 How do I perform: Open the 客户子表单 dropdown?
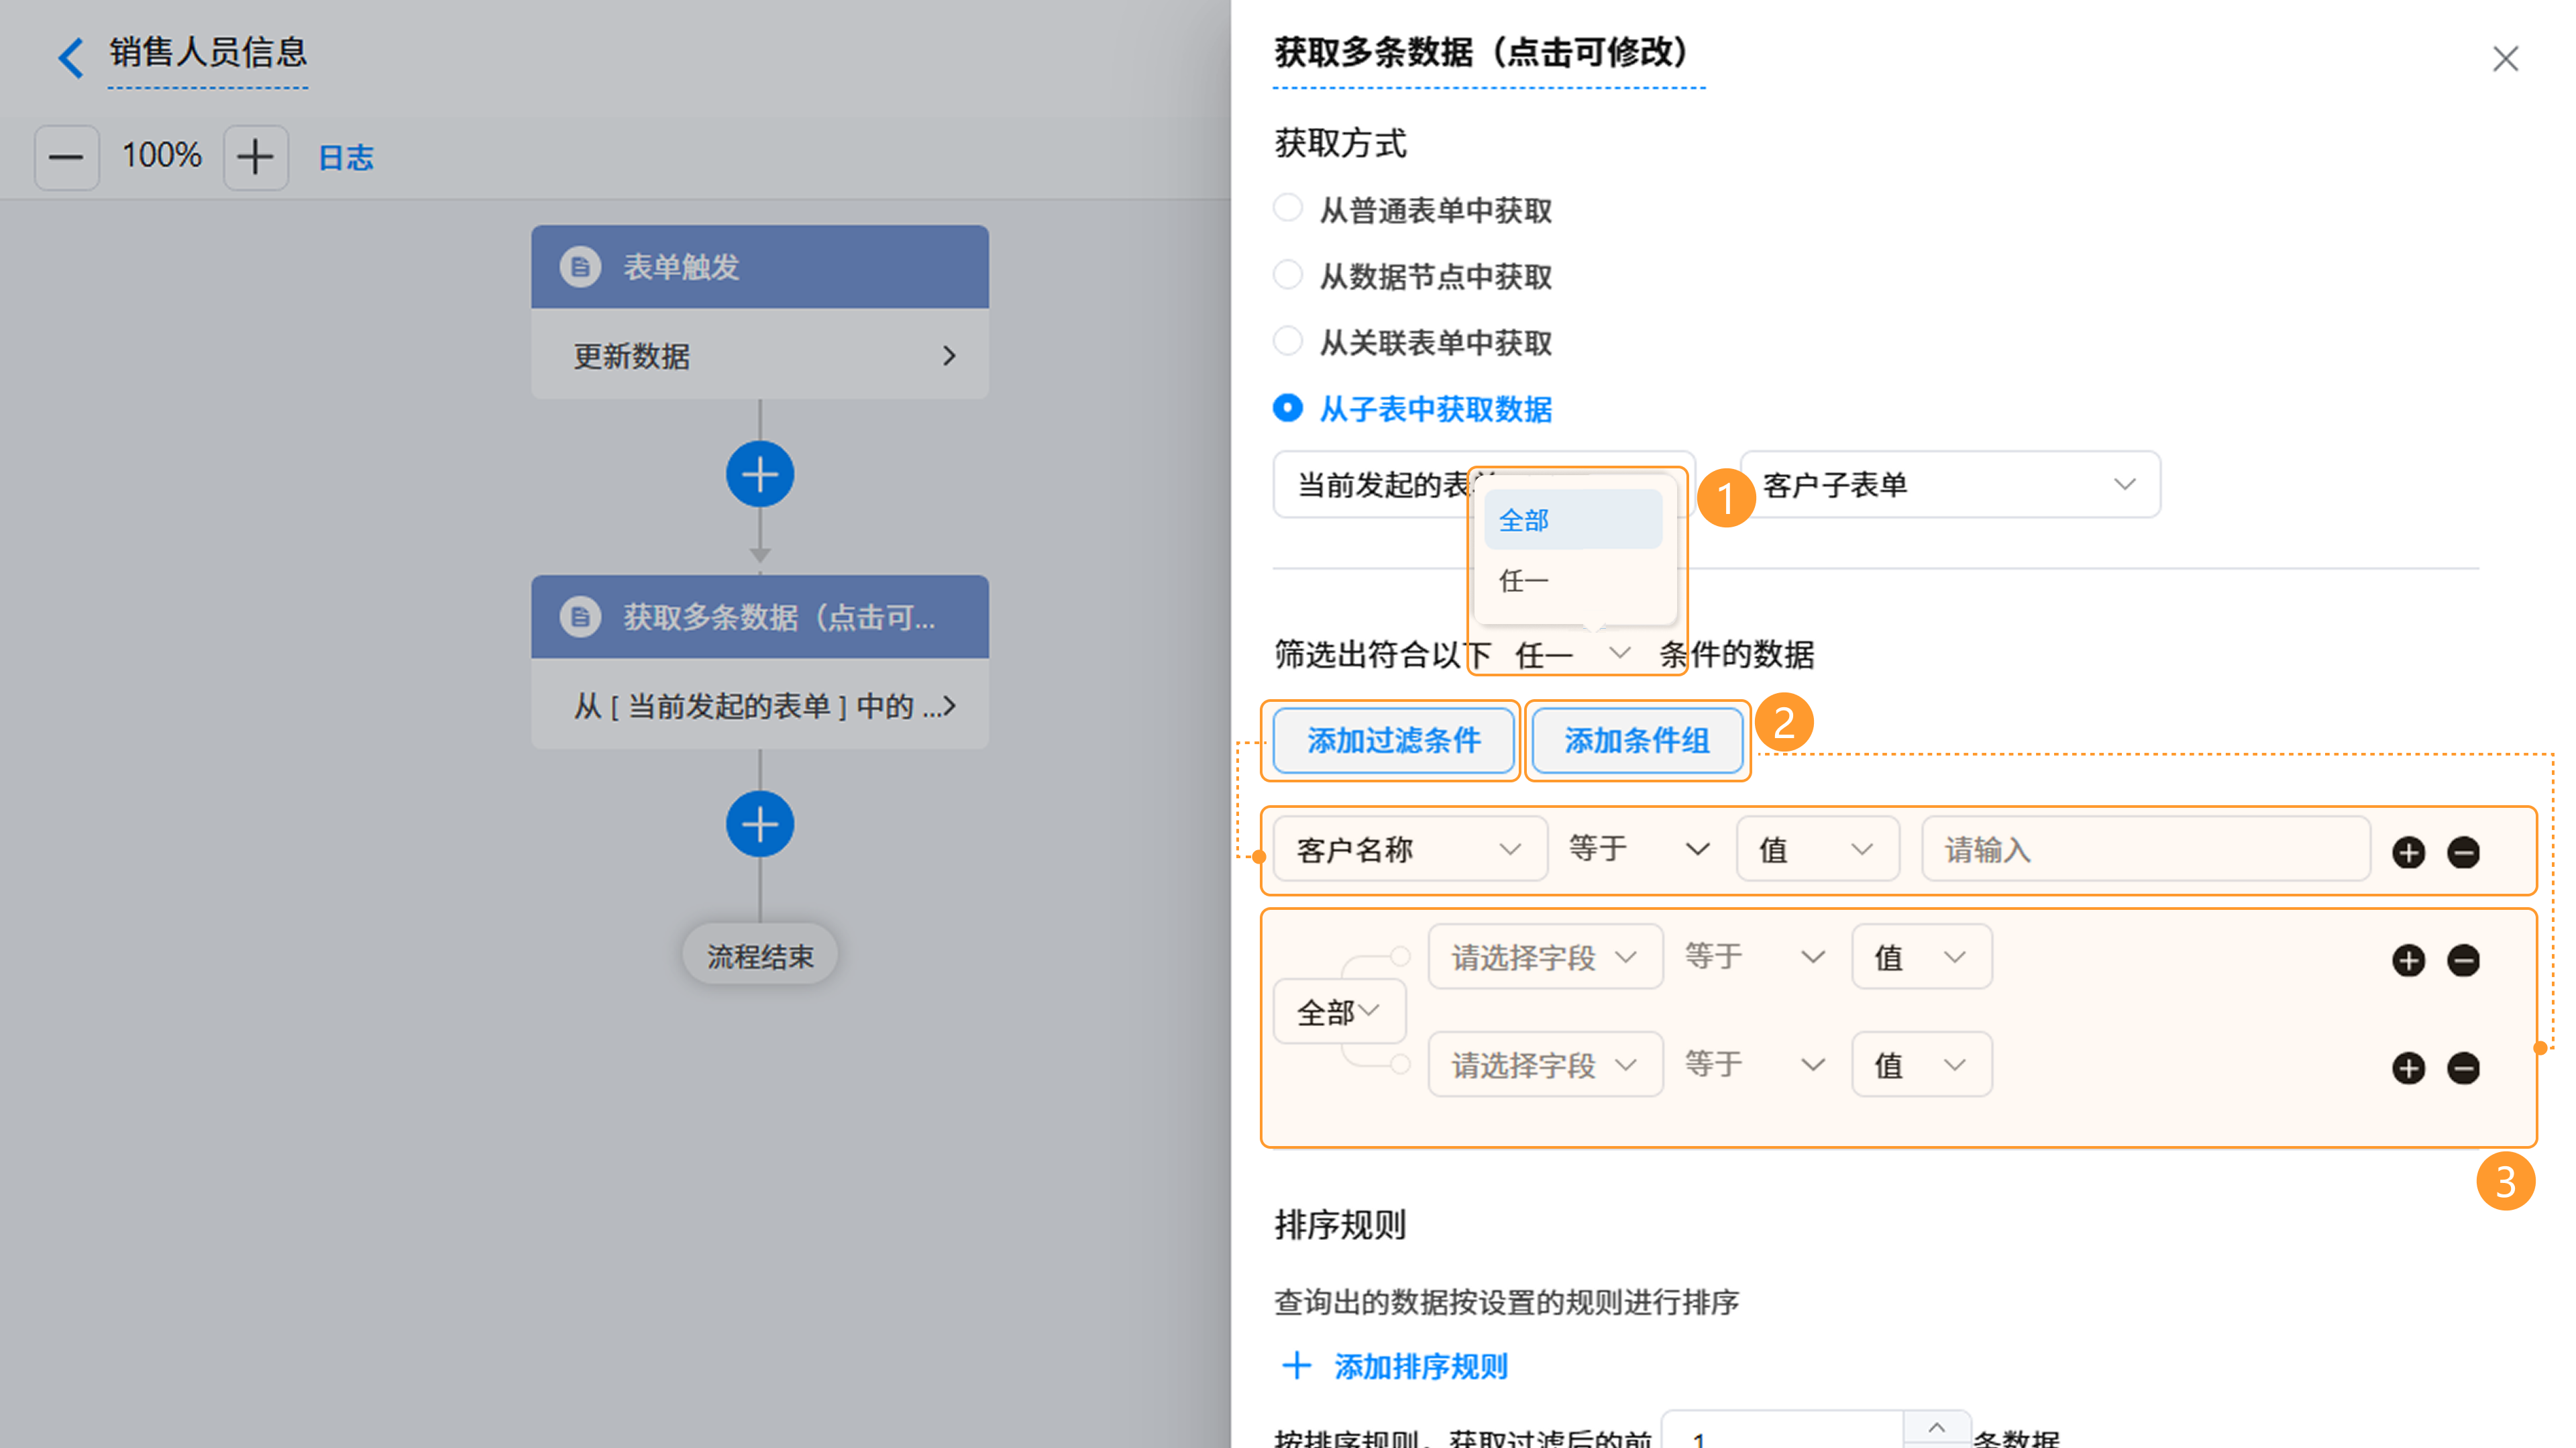pyautogui.click(x=1950, y=485)
